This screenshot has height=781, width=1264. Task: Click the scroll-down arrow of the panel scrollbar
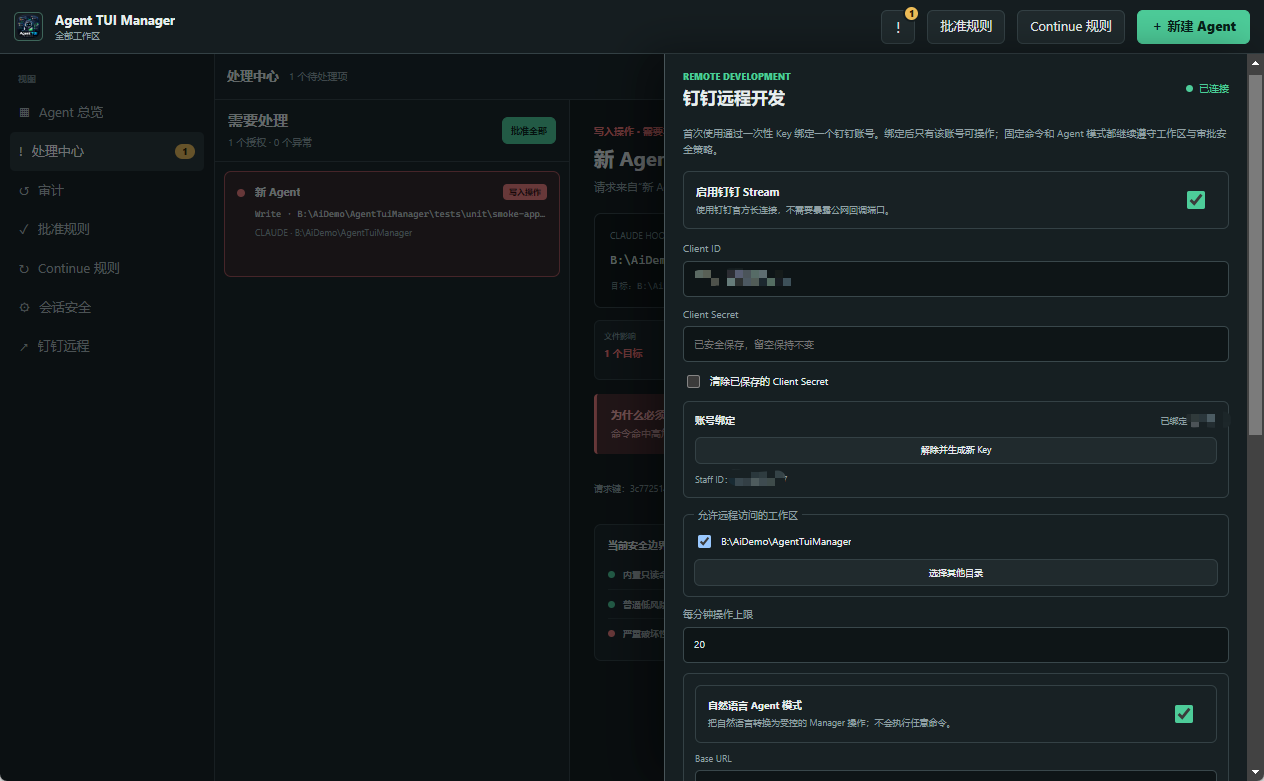[x=1256, y=773]
